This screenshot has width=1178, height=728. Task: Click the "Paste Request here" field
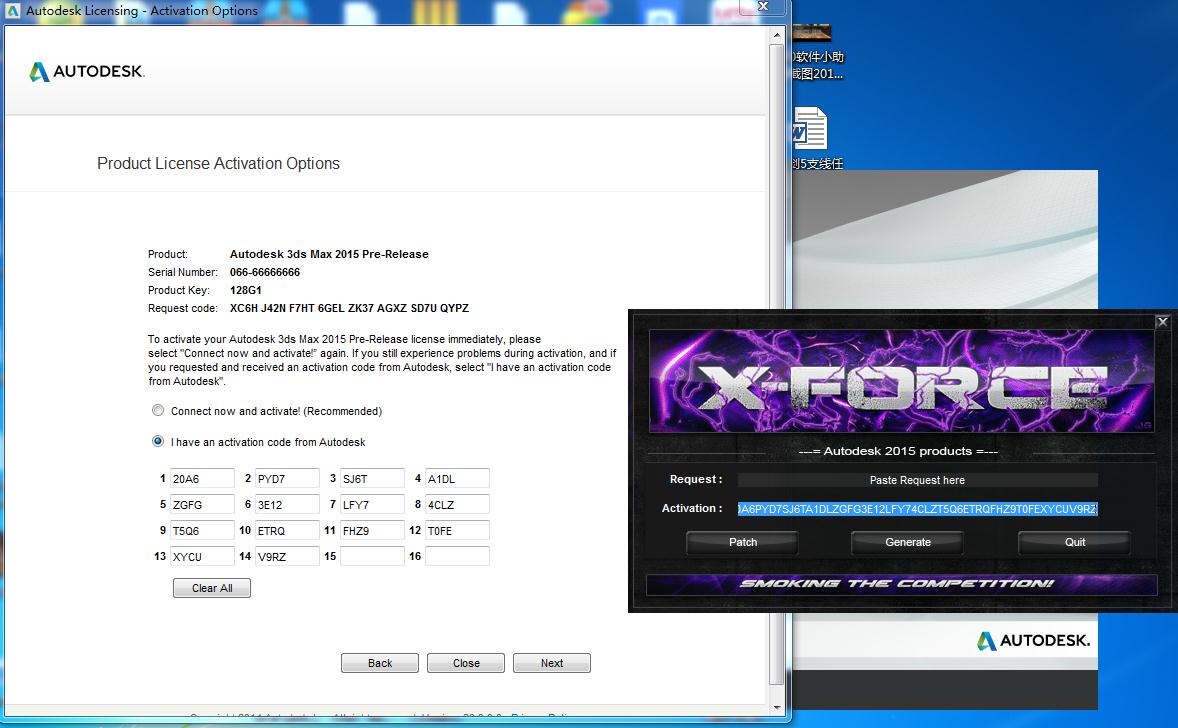coord(917,480)
